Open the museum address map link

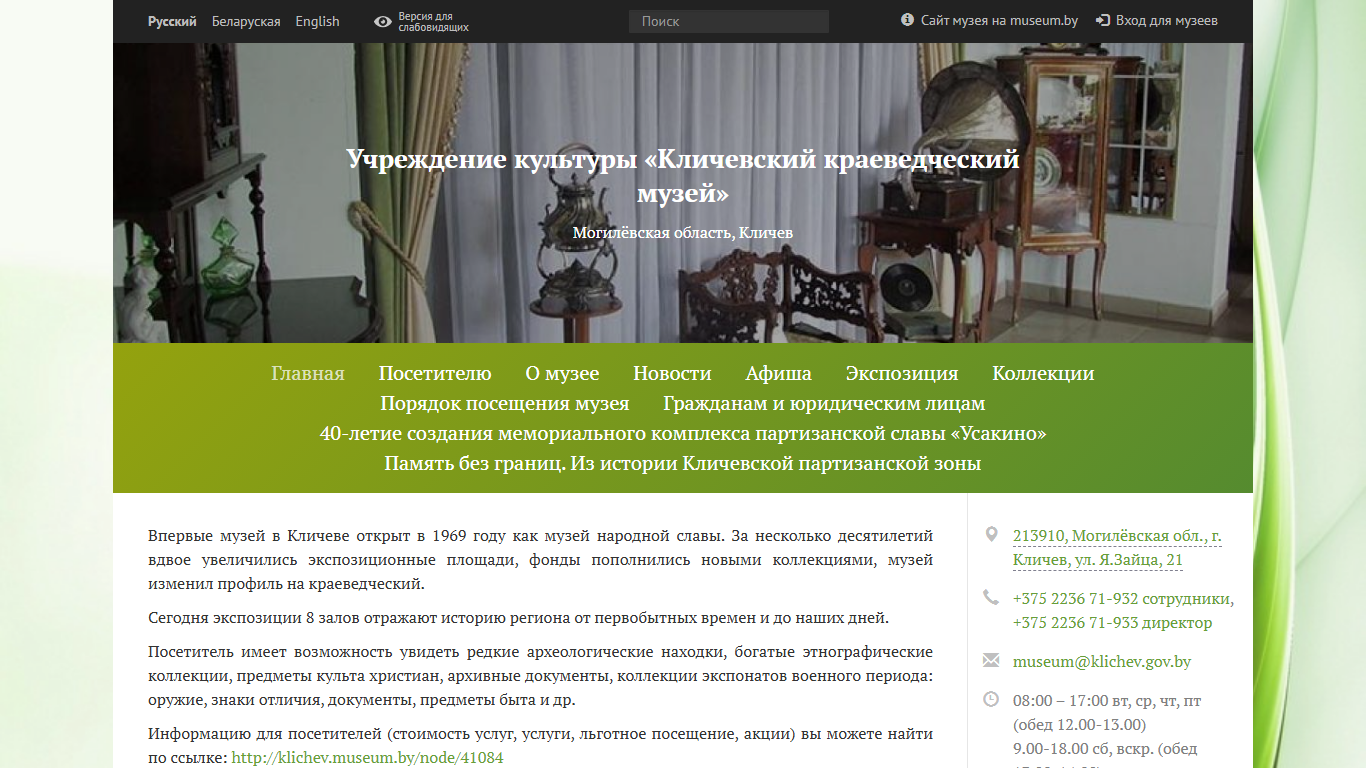tap(1117, 548)
